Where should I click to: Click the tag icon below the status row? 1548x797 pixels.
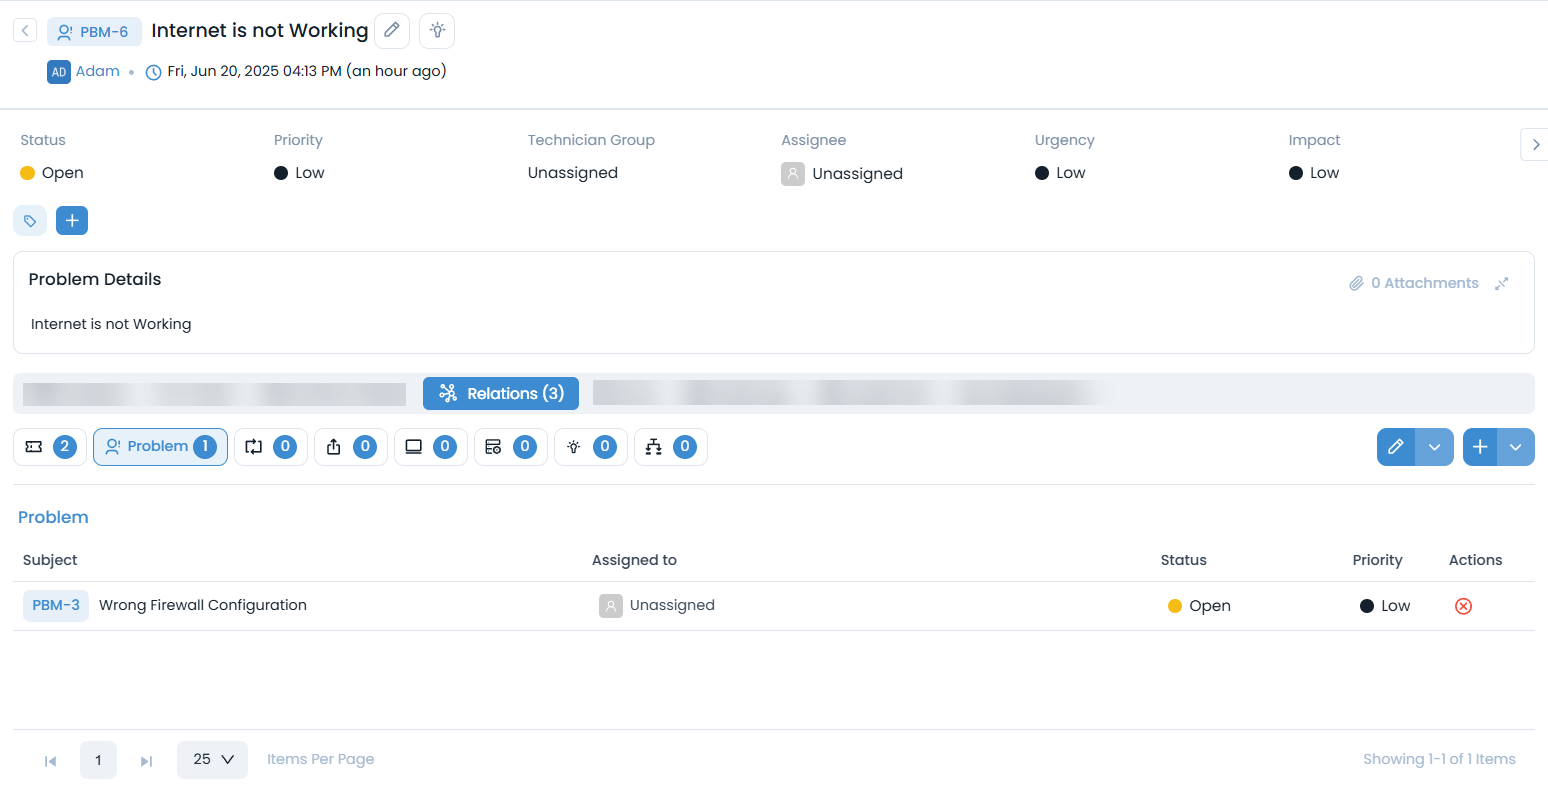tap(30, 220)
